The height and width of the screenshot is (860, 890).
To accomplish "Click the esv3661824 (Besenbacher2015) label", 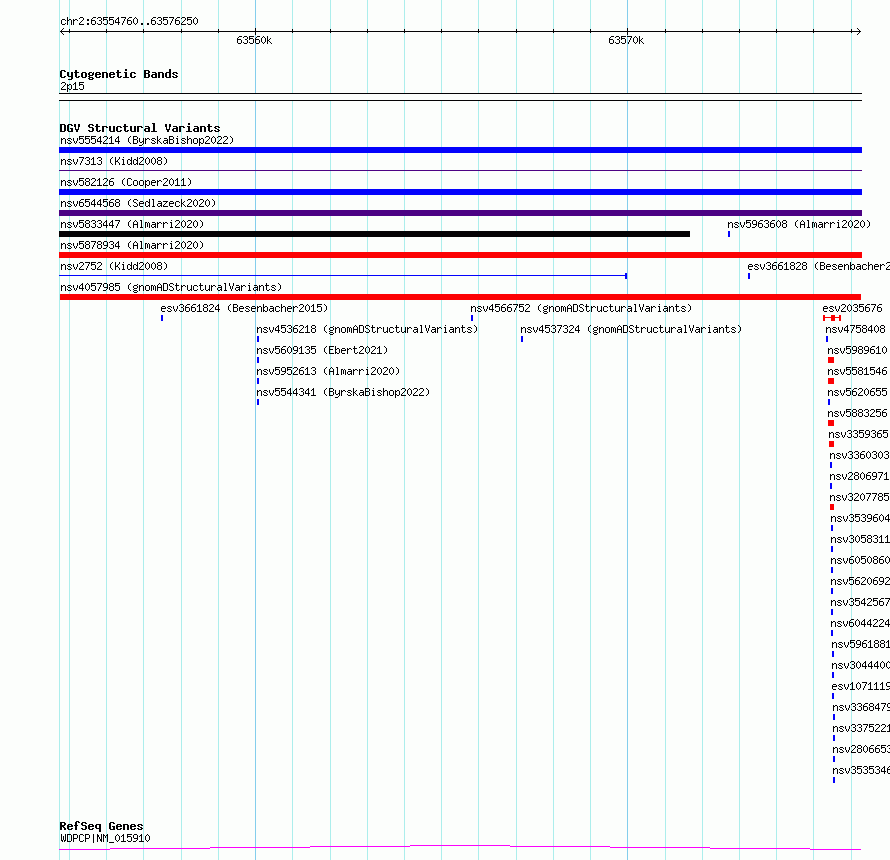I will (x=244, y=308).
